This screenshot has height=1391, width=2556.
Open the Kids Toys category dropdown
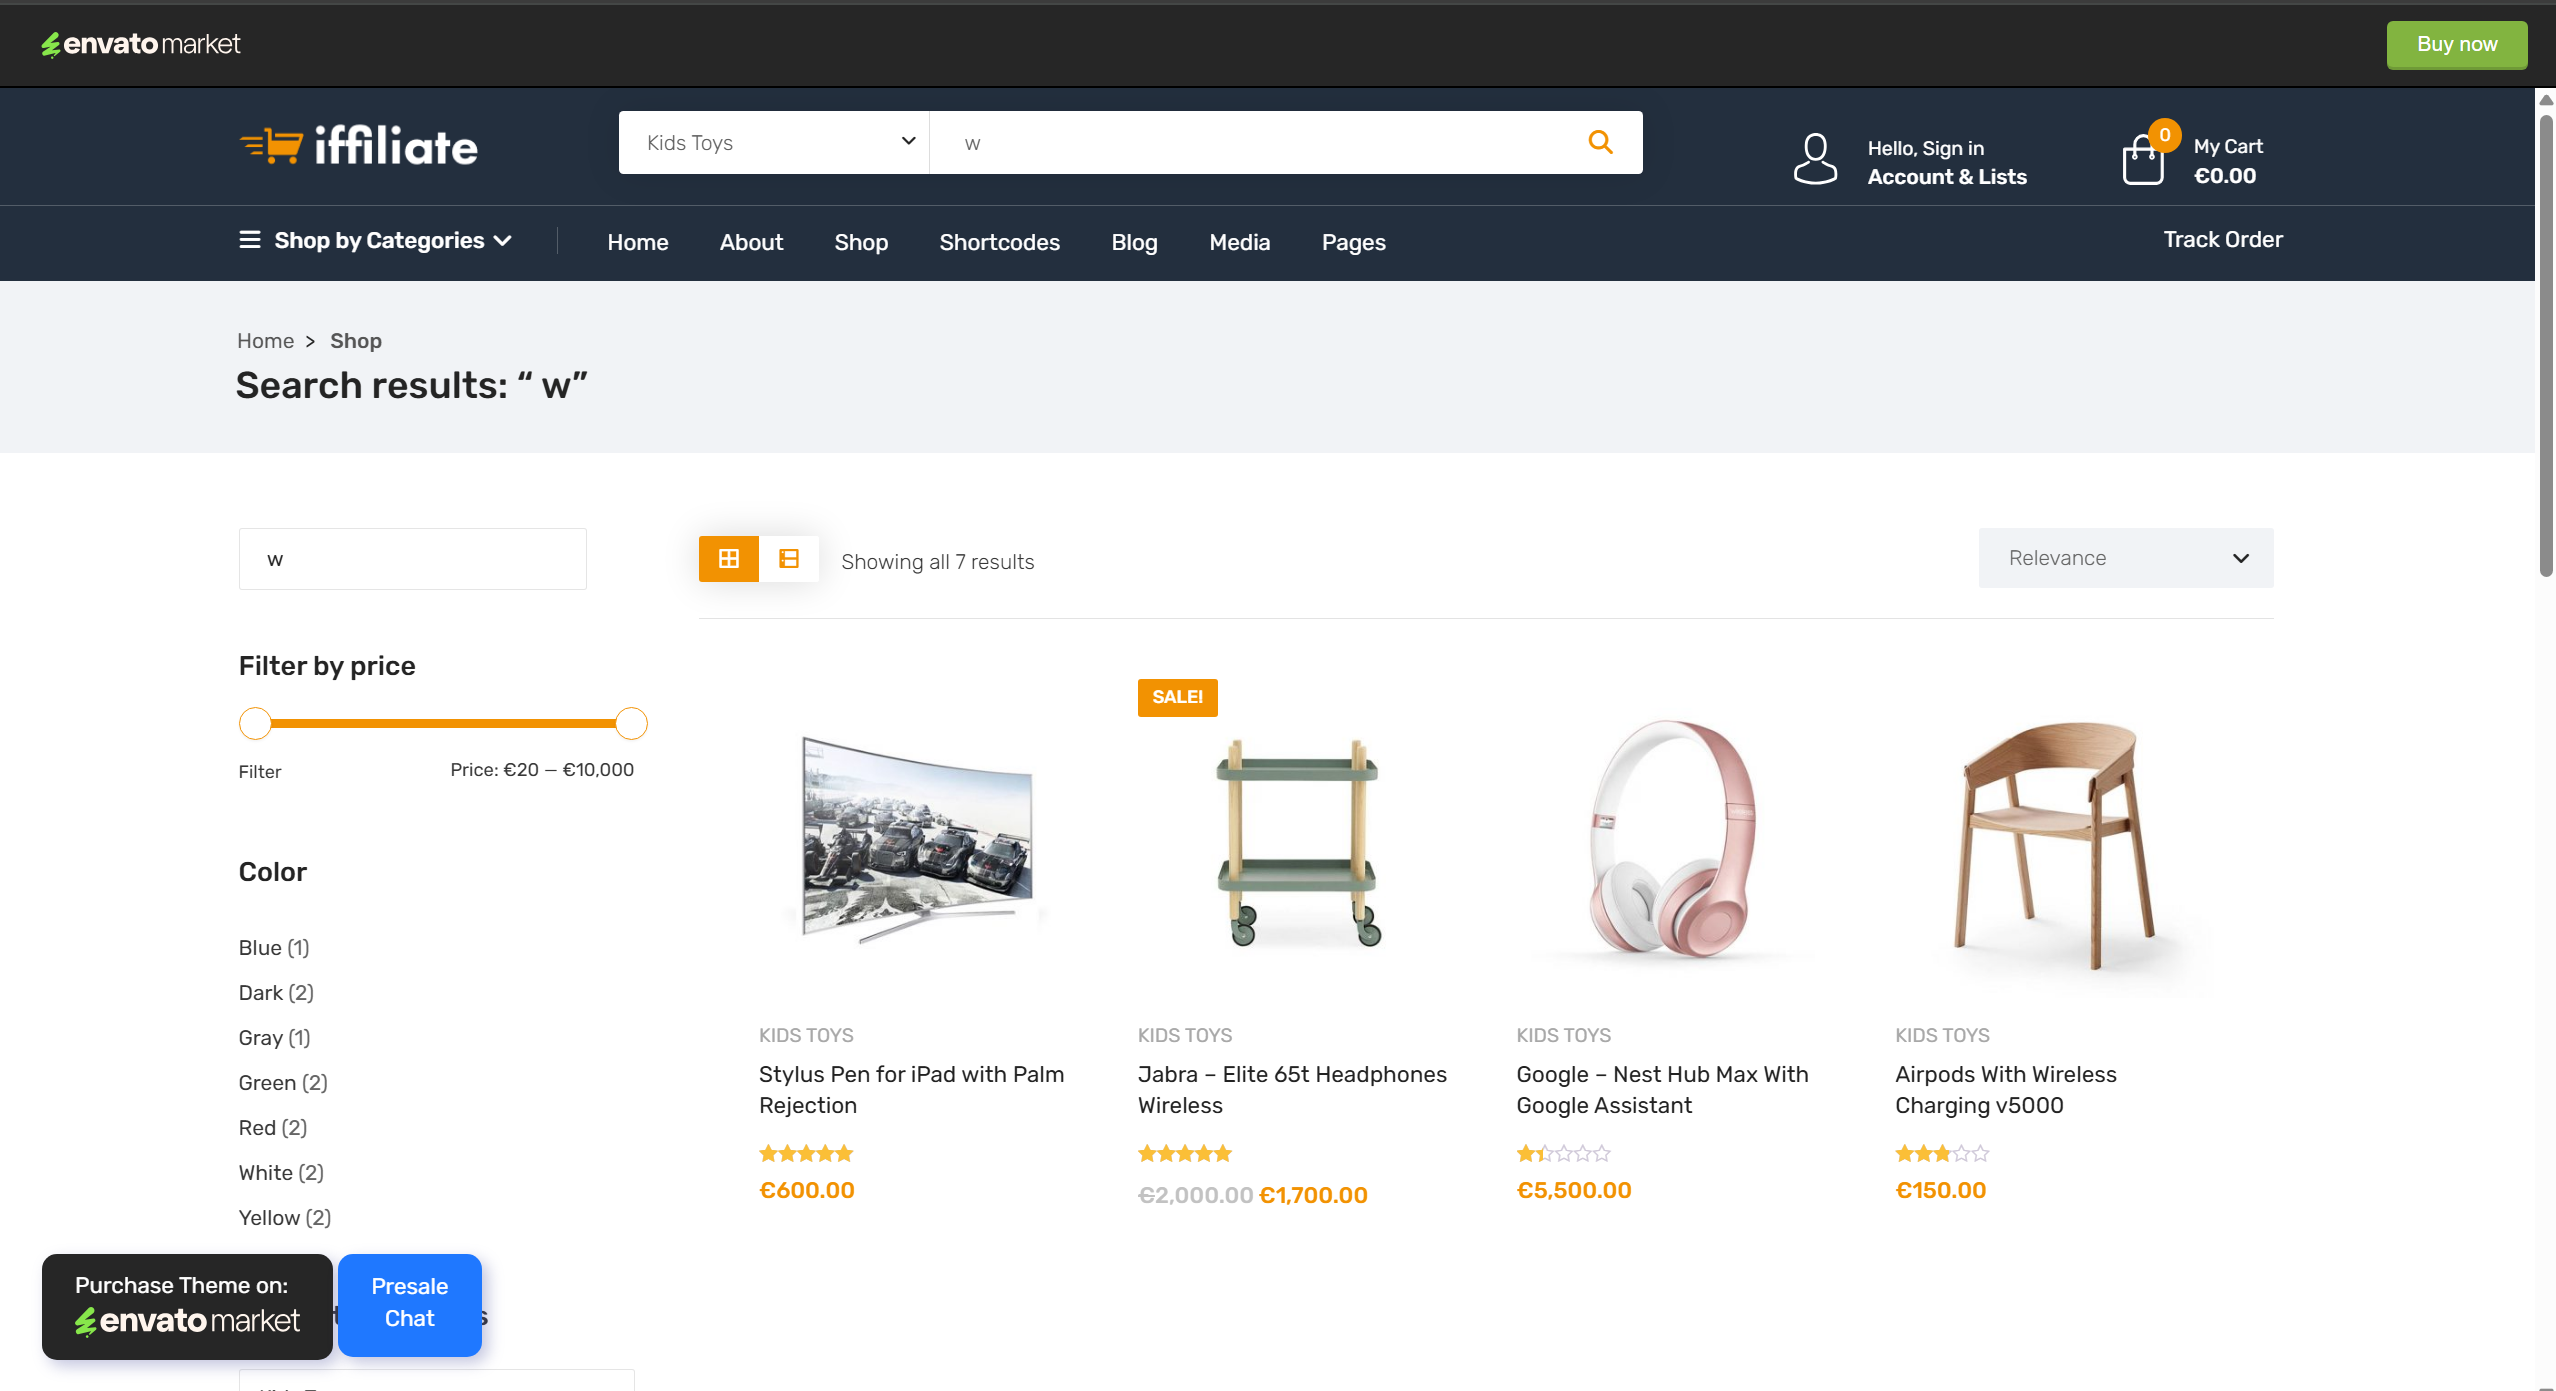click(774, 142)
